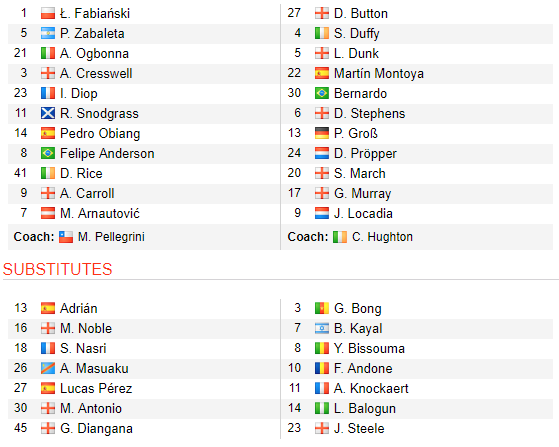Viewport: 559px width, 447px height.
Task: Click the Austria flag beside M. Arnautović
Action: [x=48, y=213]
